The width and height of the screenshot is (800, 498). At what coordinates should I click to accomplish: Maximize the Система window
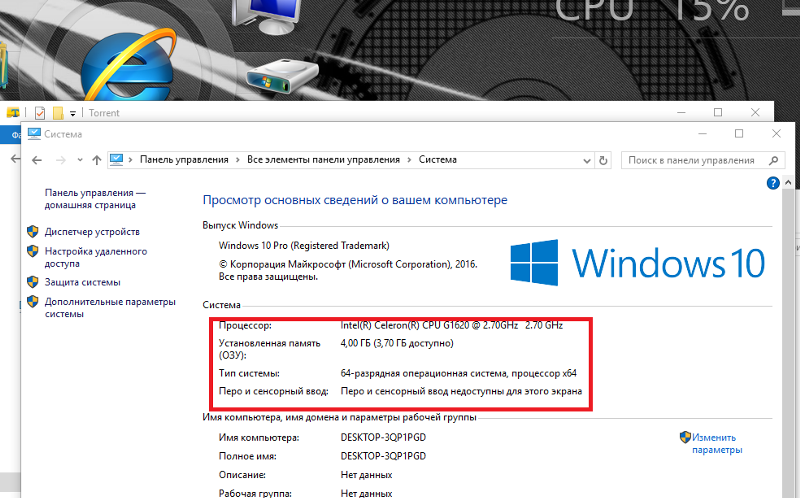pos(739,134)
